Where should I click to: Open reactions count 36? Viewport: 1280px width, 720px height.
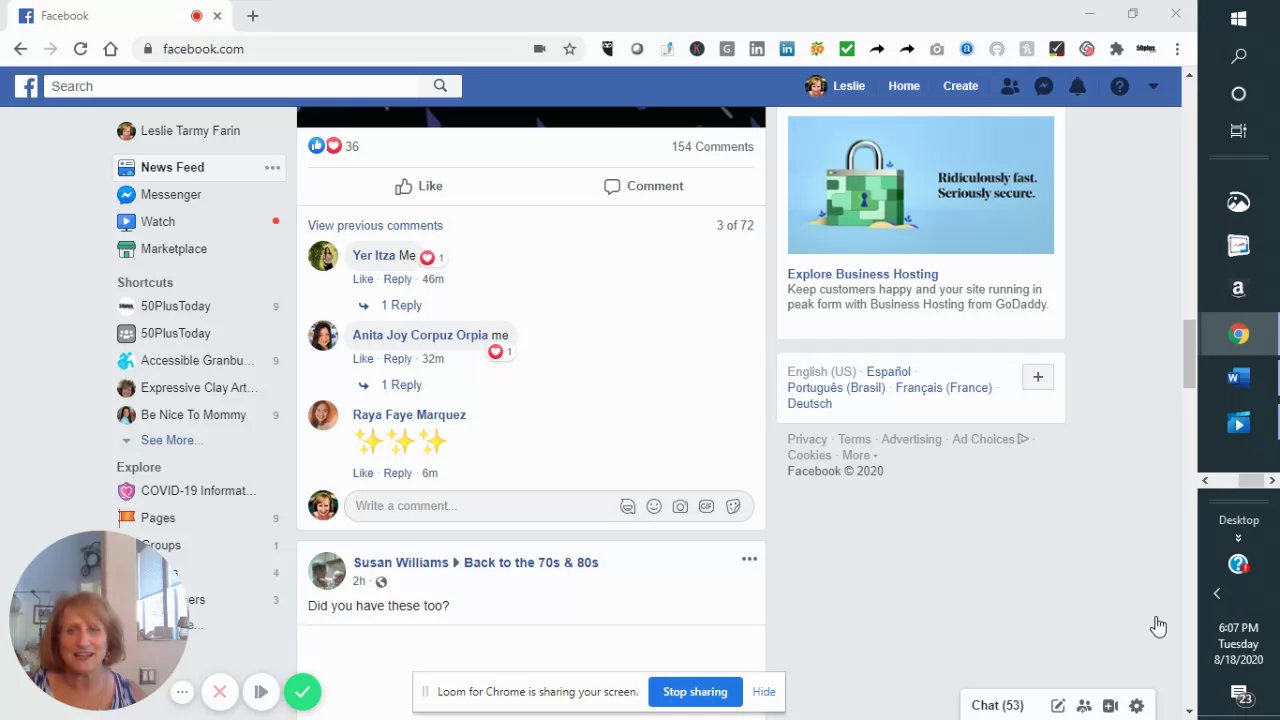[351, 146]
